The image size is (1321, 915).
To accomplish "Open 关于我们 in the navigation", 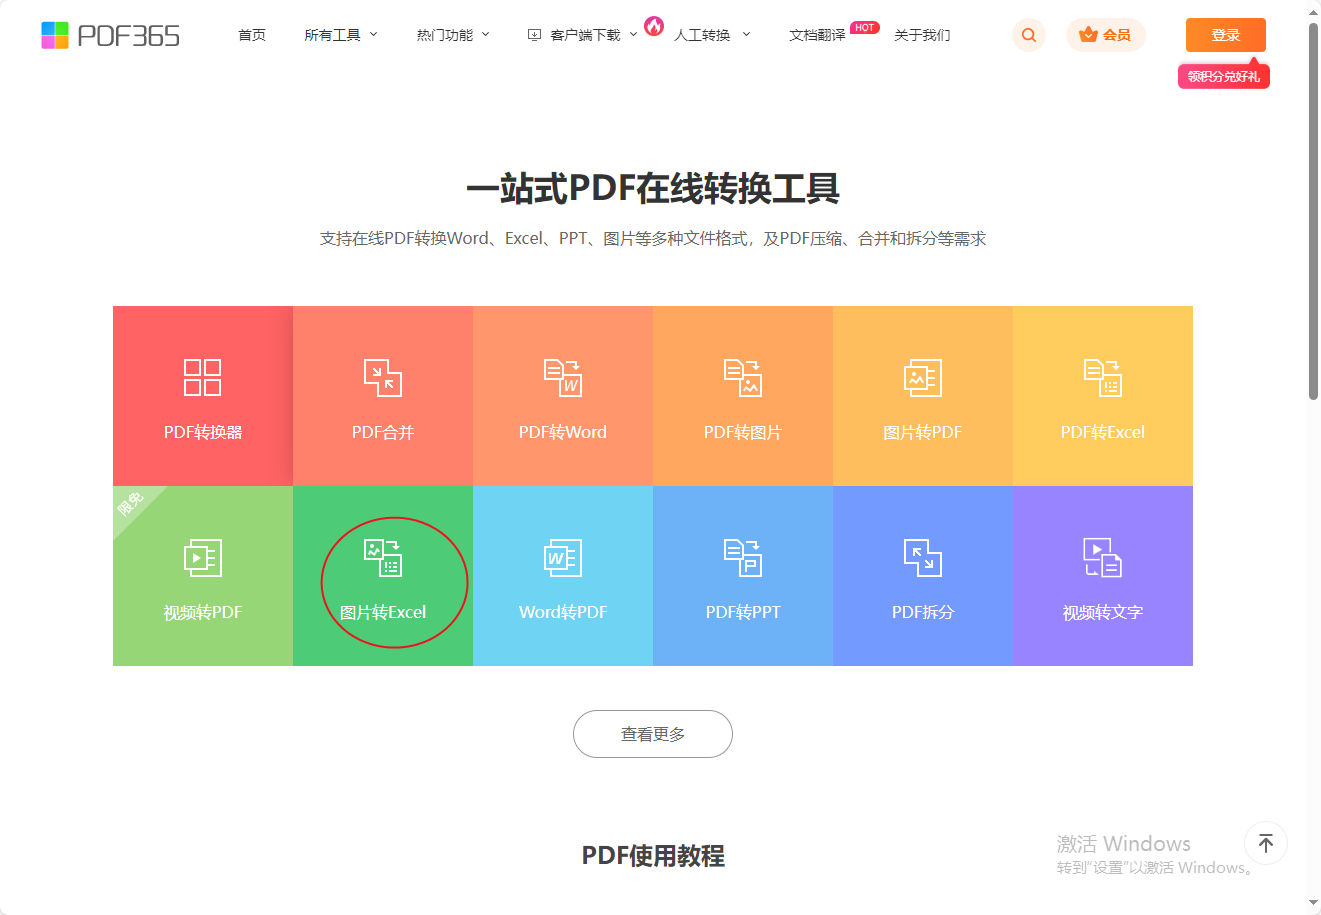I will (x=922, y=35).
